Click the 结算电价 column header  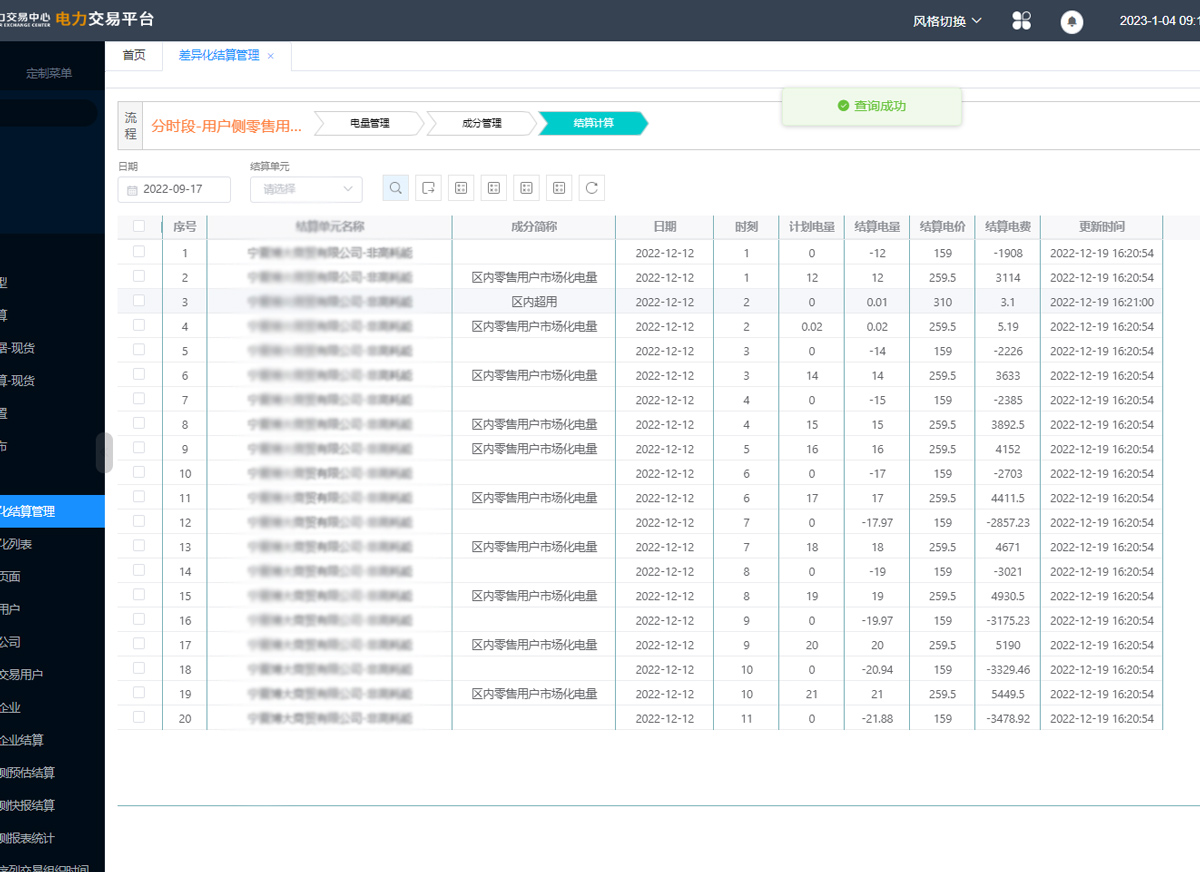click(x=943, y=227)
